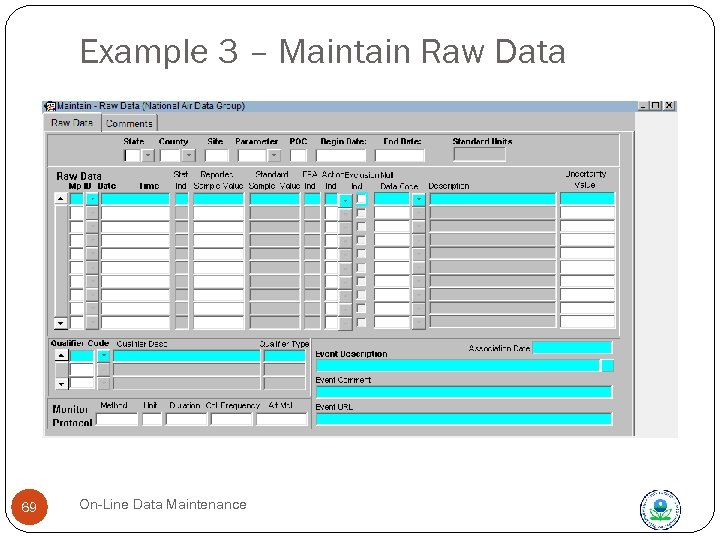The height and width of the screenshot is (540, 720).
Task: Click highlighted row's Standard Sample Value cell
Action: [275, 199]
